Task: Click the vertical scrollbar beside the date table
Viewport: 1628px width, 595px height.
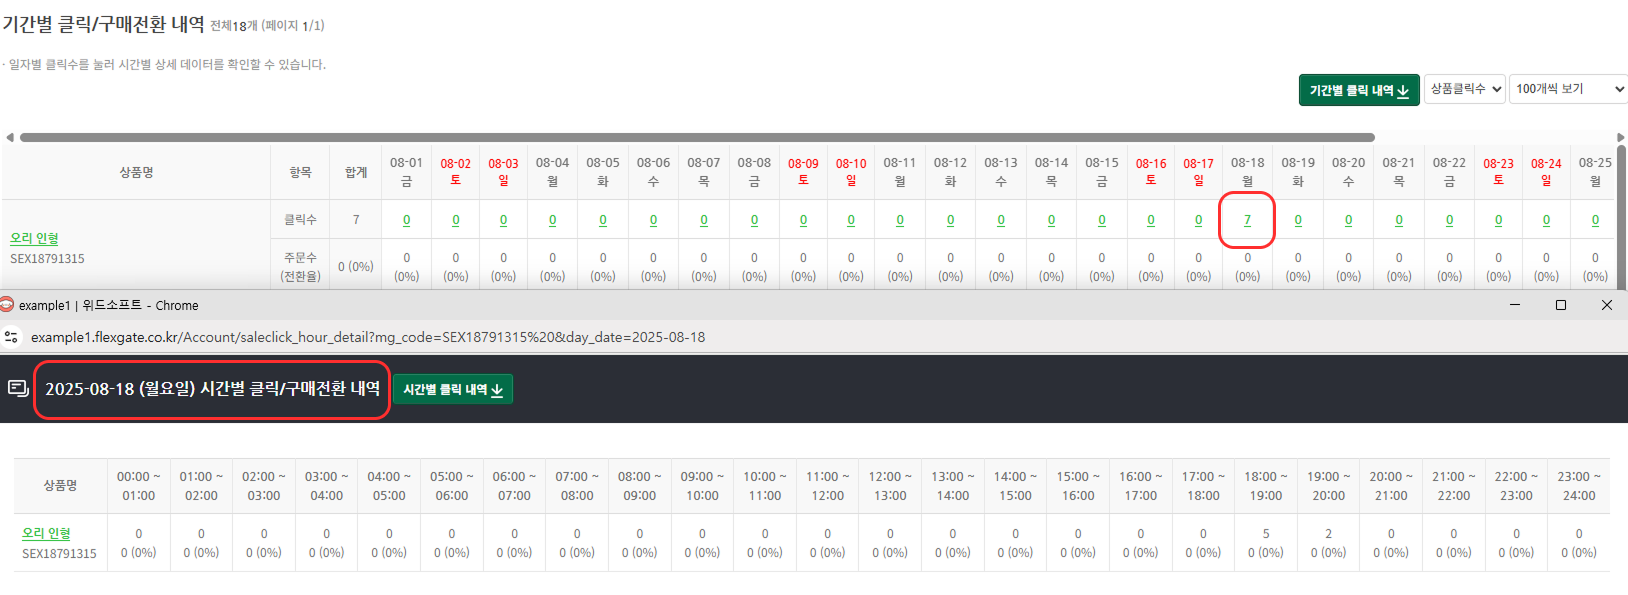Action: click(1622, 215)
